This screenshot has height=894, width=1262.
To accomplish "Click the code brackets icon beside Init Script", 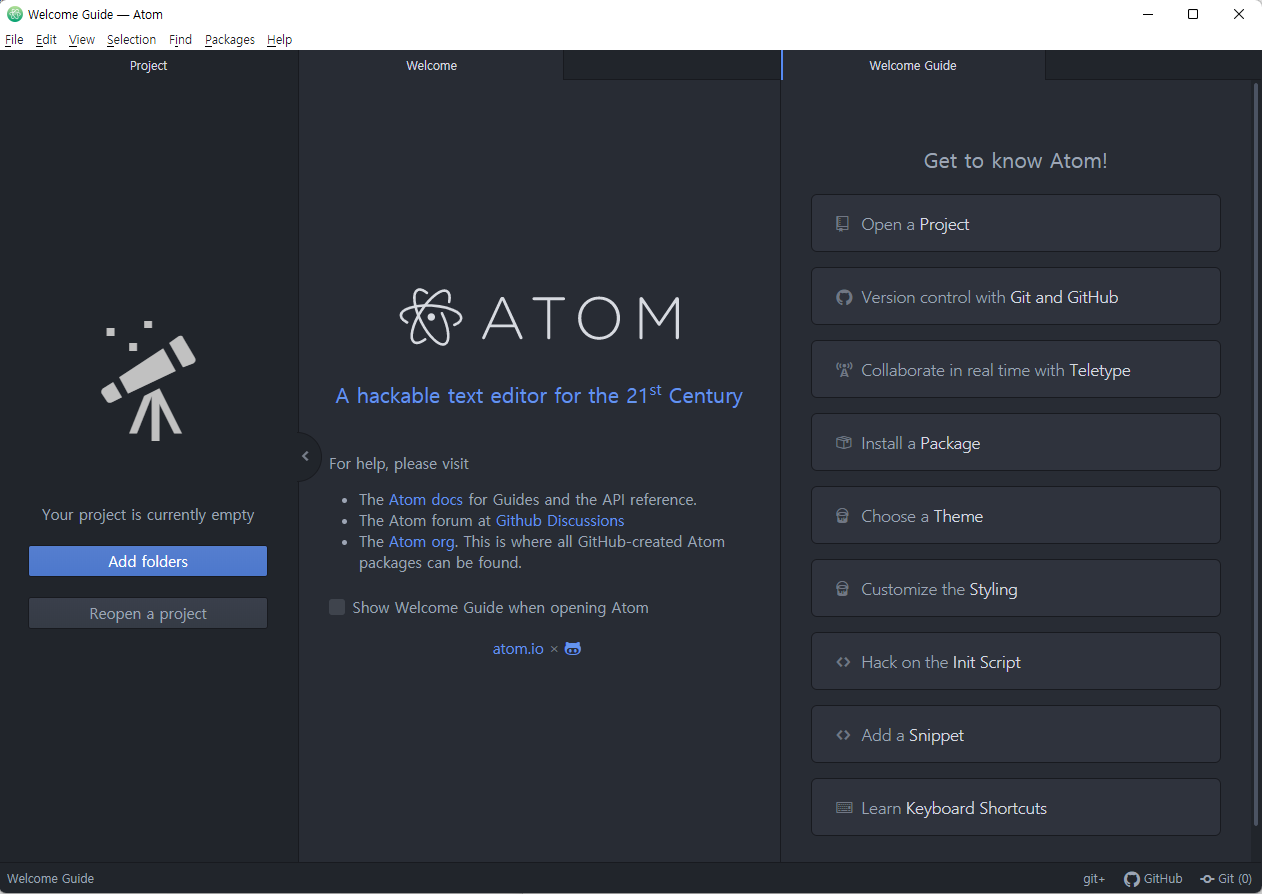I will 843,662.
